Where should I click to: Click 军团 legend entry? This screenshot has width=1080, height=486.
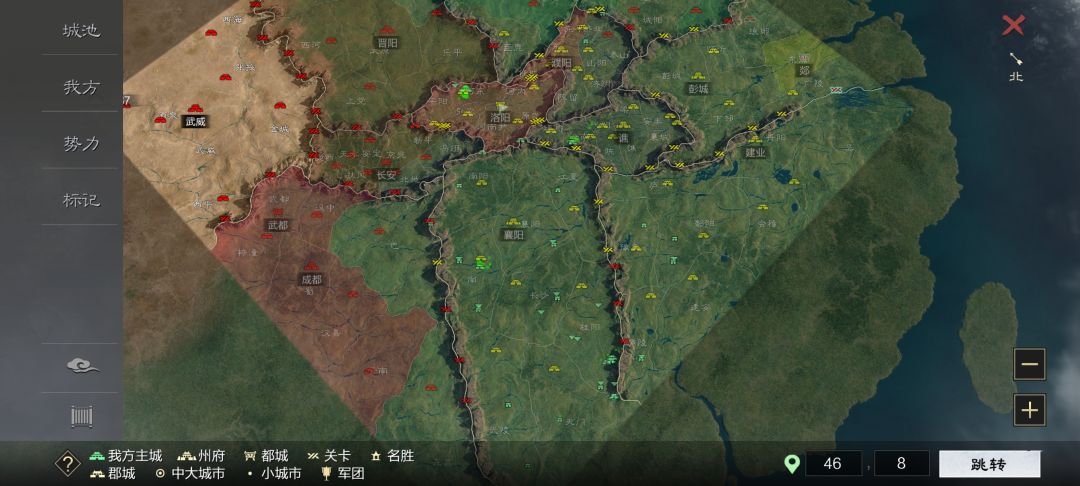coord(343,474)
